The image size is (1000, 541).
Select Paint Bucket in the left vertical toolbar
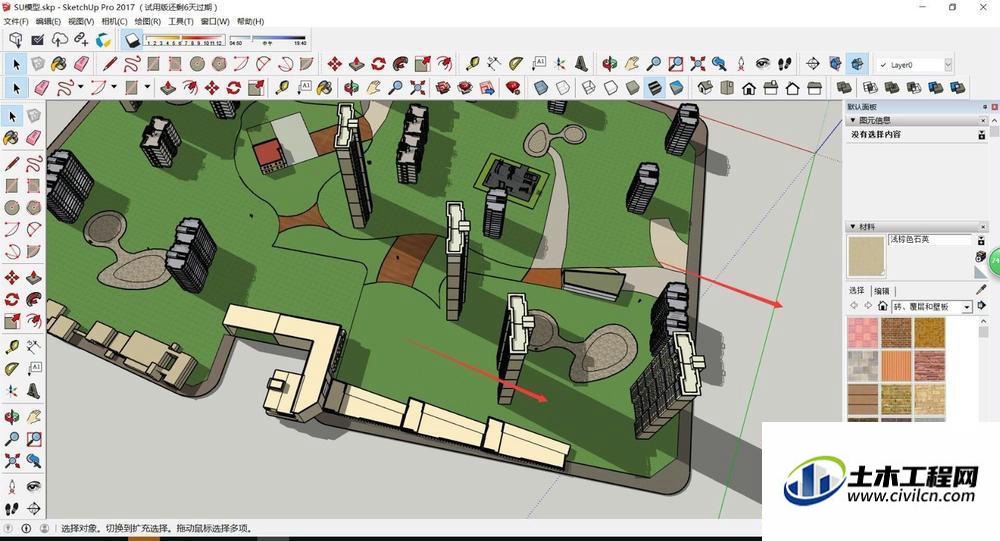(11, 137)
